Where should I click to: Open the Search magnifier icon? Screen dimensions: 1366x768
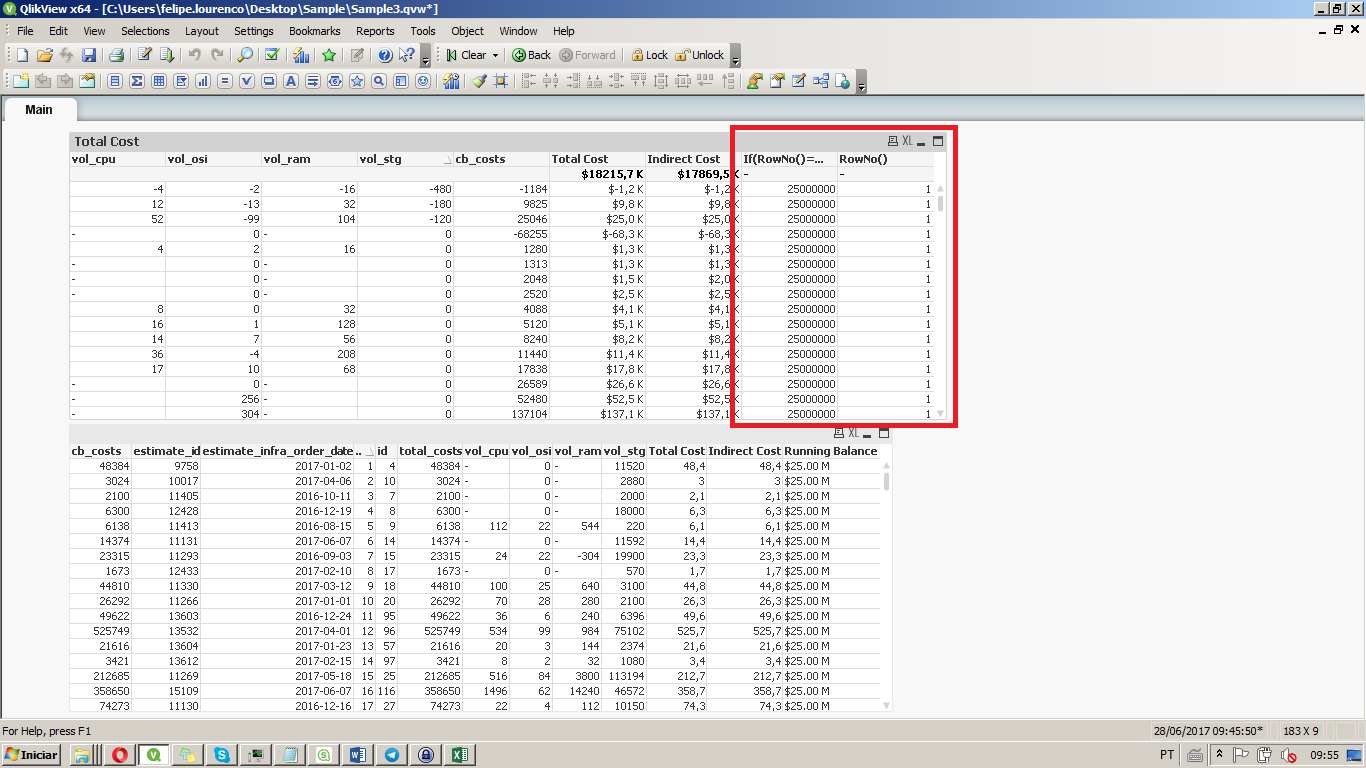pos(245,55)
